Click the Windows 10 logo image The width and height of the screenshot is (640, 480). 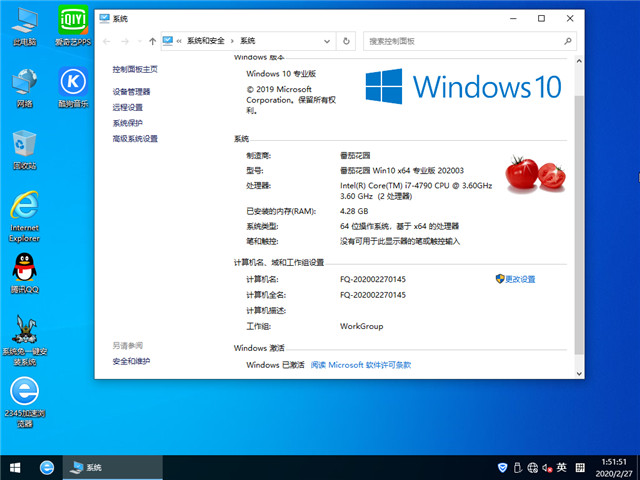pyautogui.click(x=463, y=86)
